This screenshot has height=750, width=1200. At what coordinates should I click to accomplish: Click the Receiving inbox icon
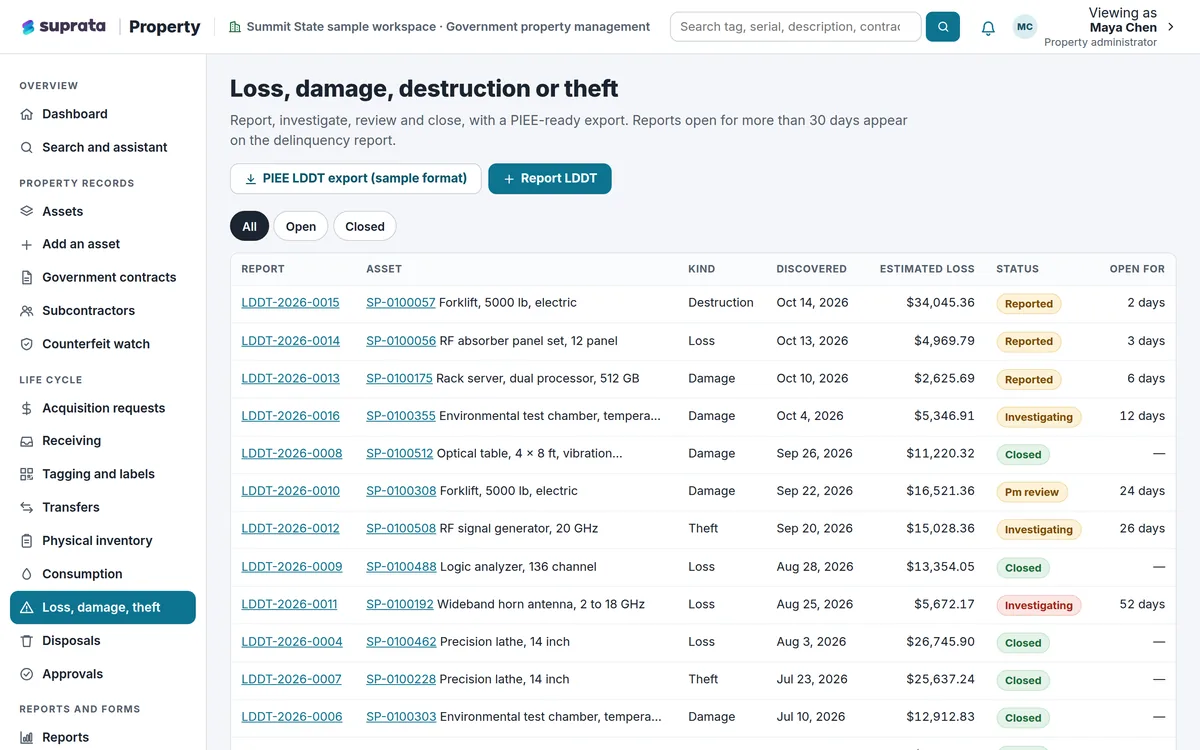(27, 441)
